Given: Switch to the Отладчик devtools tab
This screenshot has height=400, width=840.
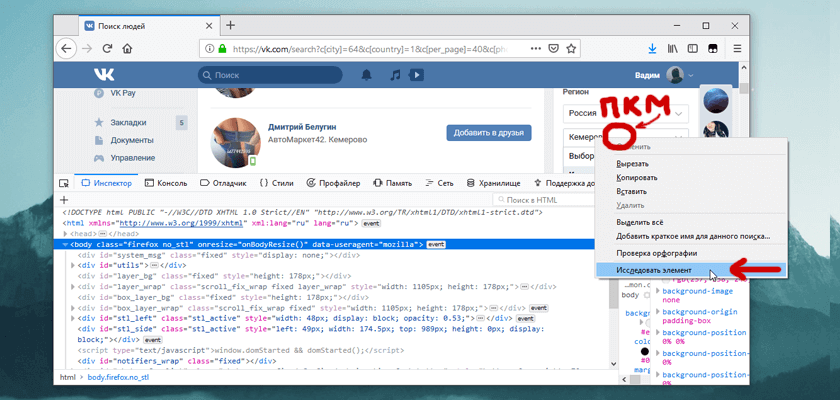Looking at the screenshot, I should [x=223, y=183].
